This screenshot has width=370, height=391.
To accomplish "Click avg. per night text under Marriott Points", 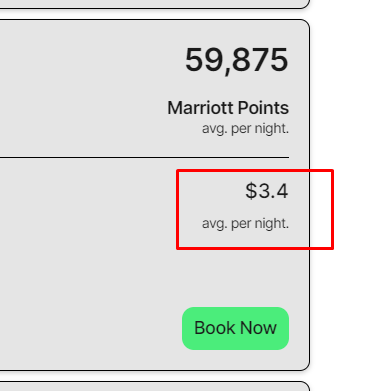I will [245, 129].
